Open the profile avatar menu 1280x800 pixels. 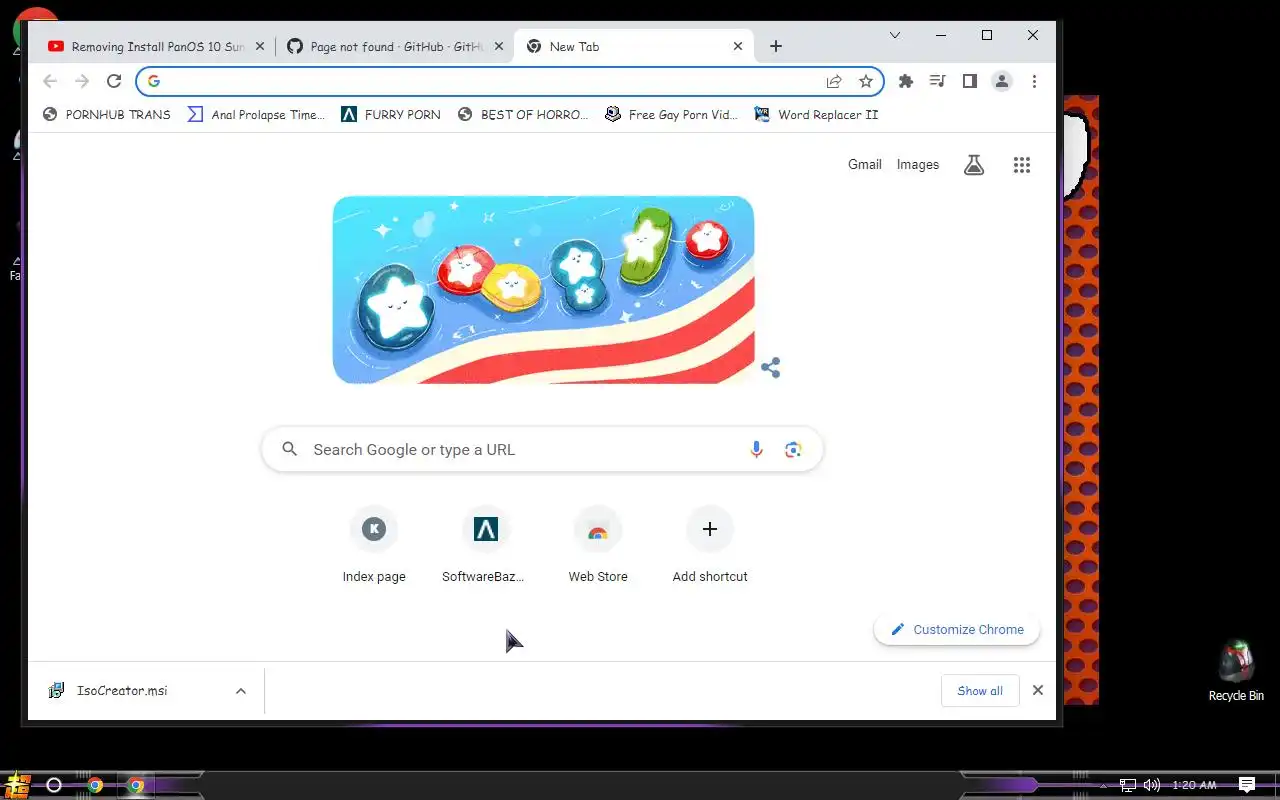[1002, 81]
